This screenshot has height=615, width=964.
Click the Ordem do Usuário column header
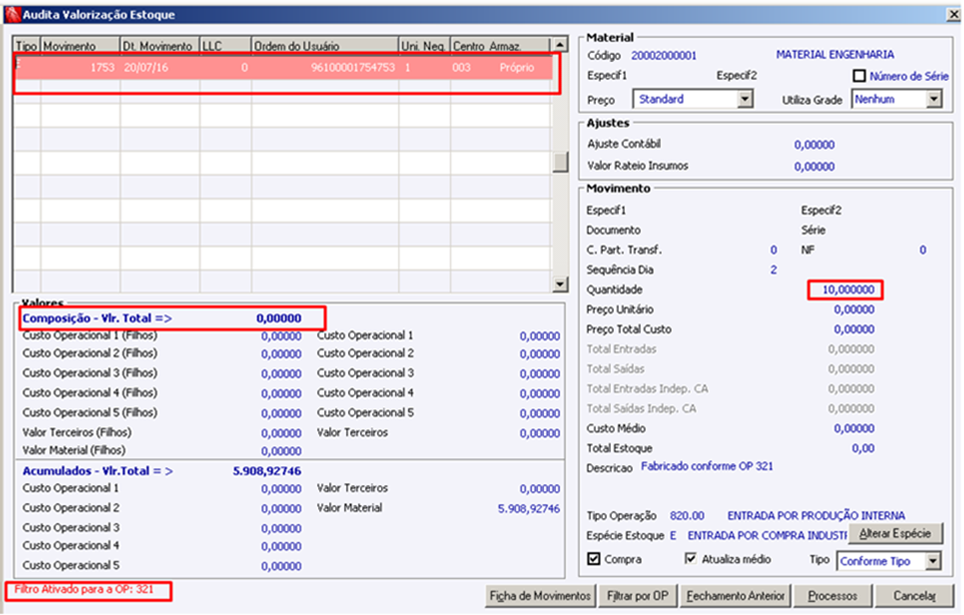tap(325, 46)
